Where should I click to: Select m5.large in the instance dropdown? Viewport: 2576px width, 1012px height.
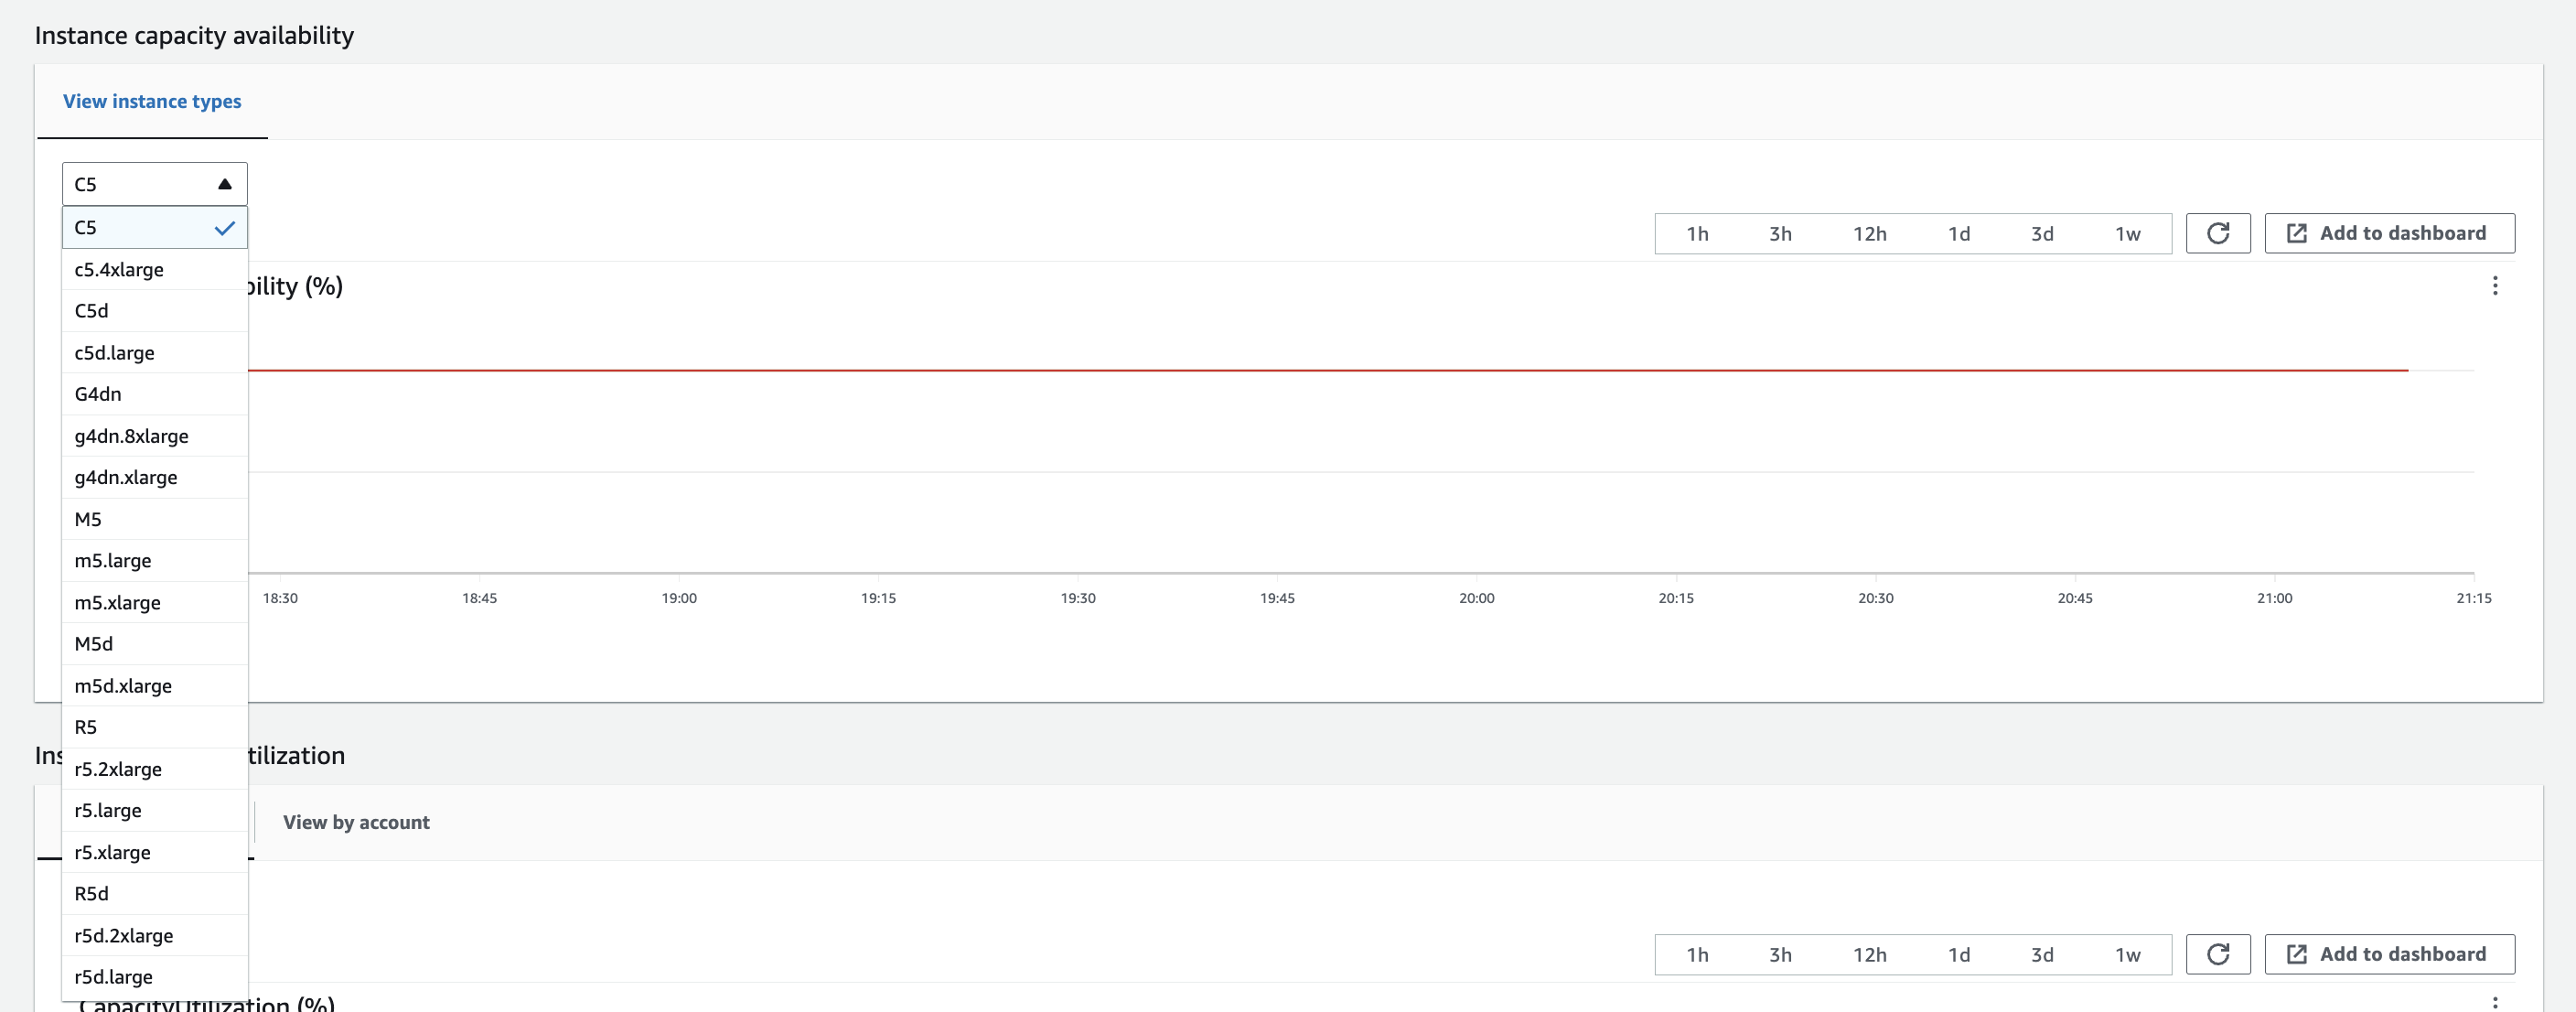point(114,561)
